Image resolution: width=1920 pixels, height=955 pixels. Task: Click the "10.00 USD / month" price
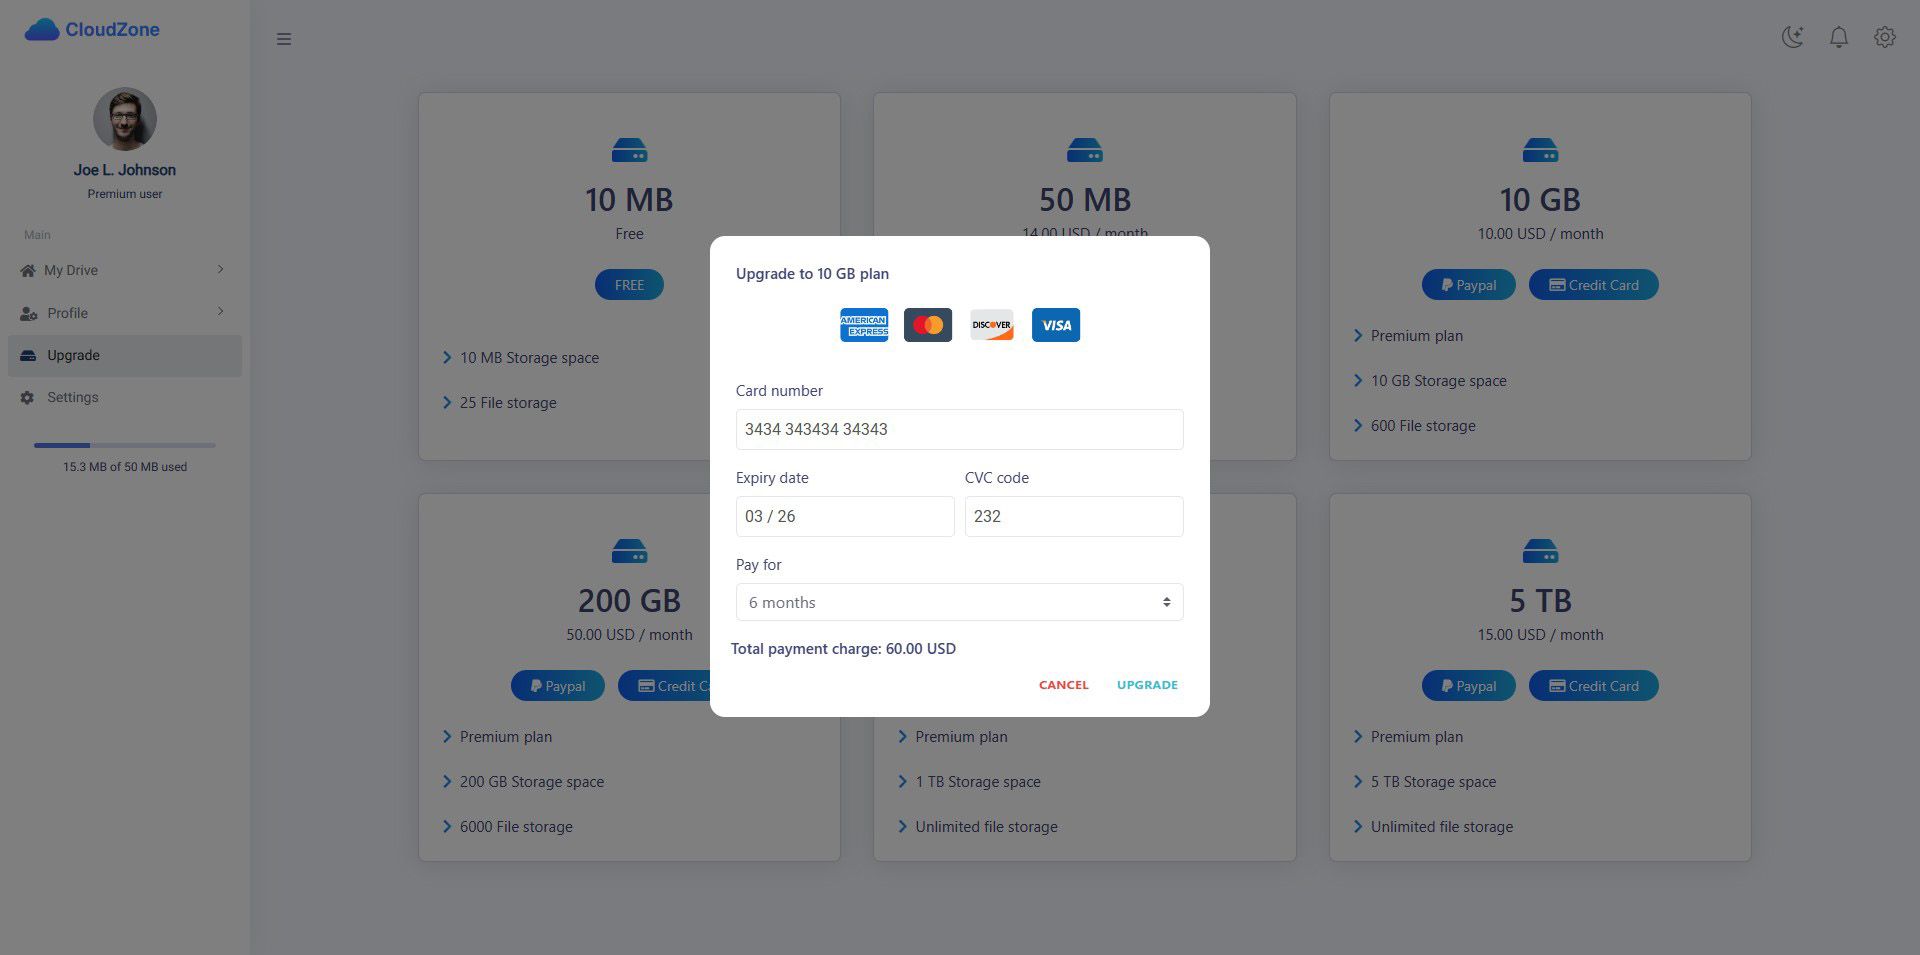[1540, 234]
